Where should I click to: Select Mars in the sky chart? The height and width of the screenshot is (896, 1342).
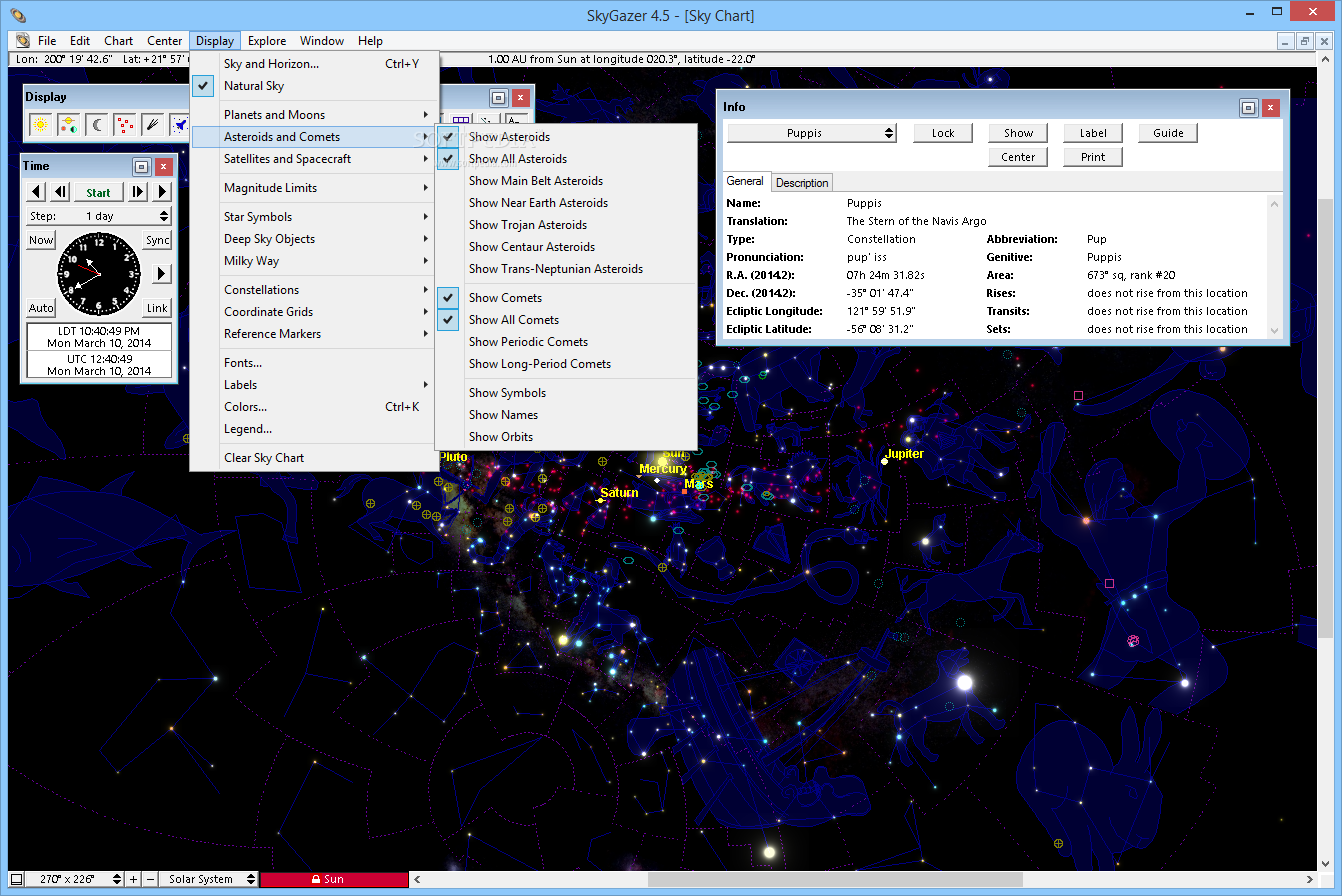point(685,491)
